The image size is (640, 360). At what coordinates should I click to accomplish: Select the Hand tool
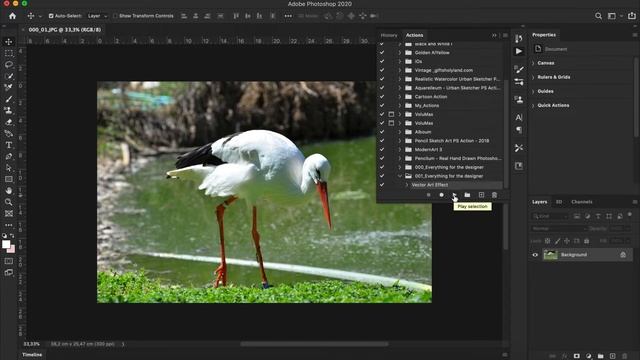coord(9,191)
